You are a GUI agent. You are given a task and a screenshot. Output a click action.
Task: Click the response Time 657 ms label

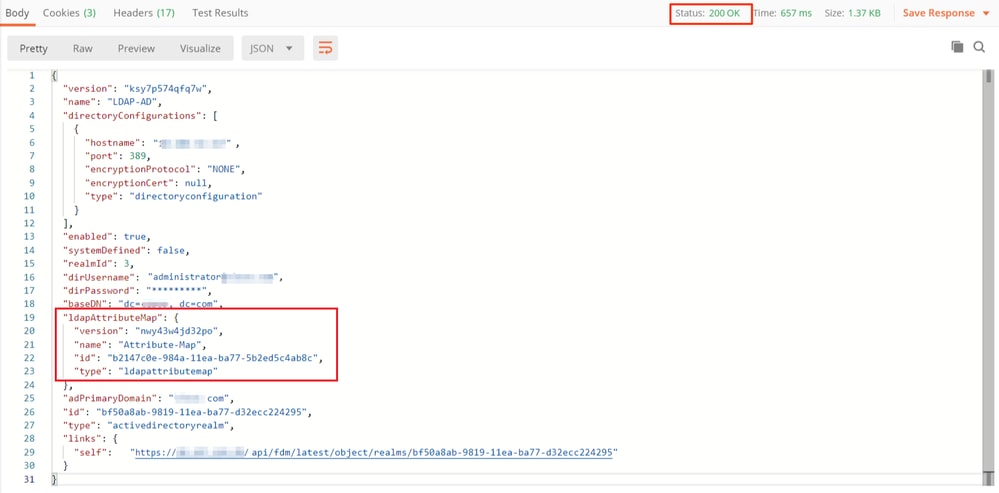(x=782, y=13)
